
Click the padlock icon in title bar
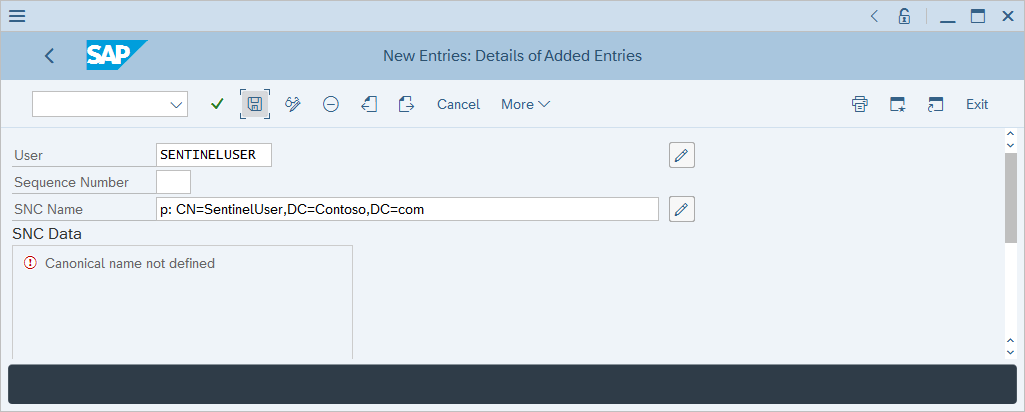click(x=904, y=16)
